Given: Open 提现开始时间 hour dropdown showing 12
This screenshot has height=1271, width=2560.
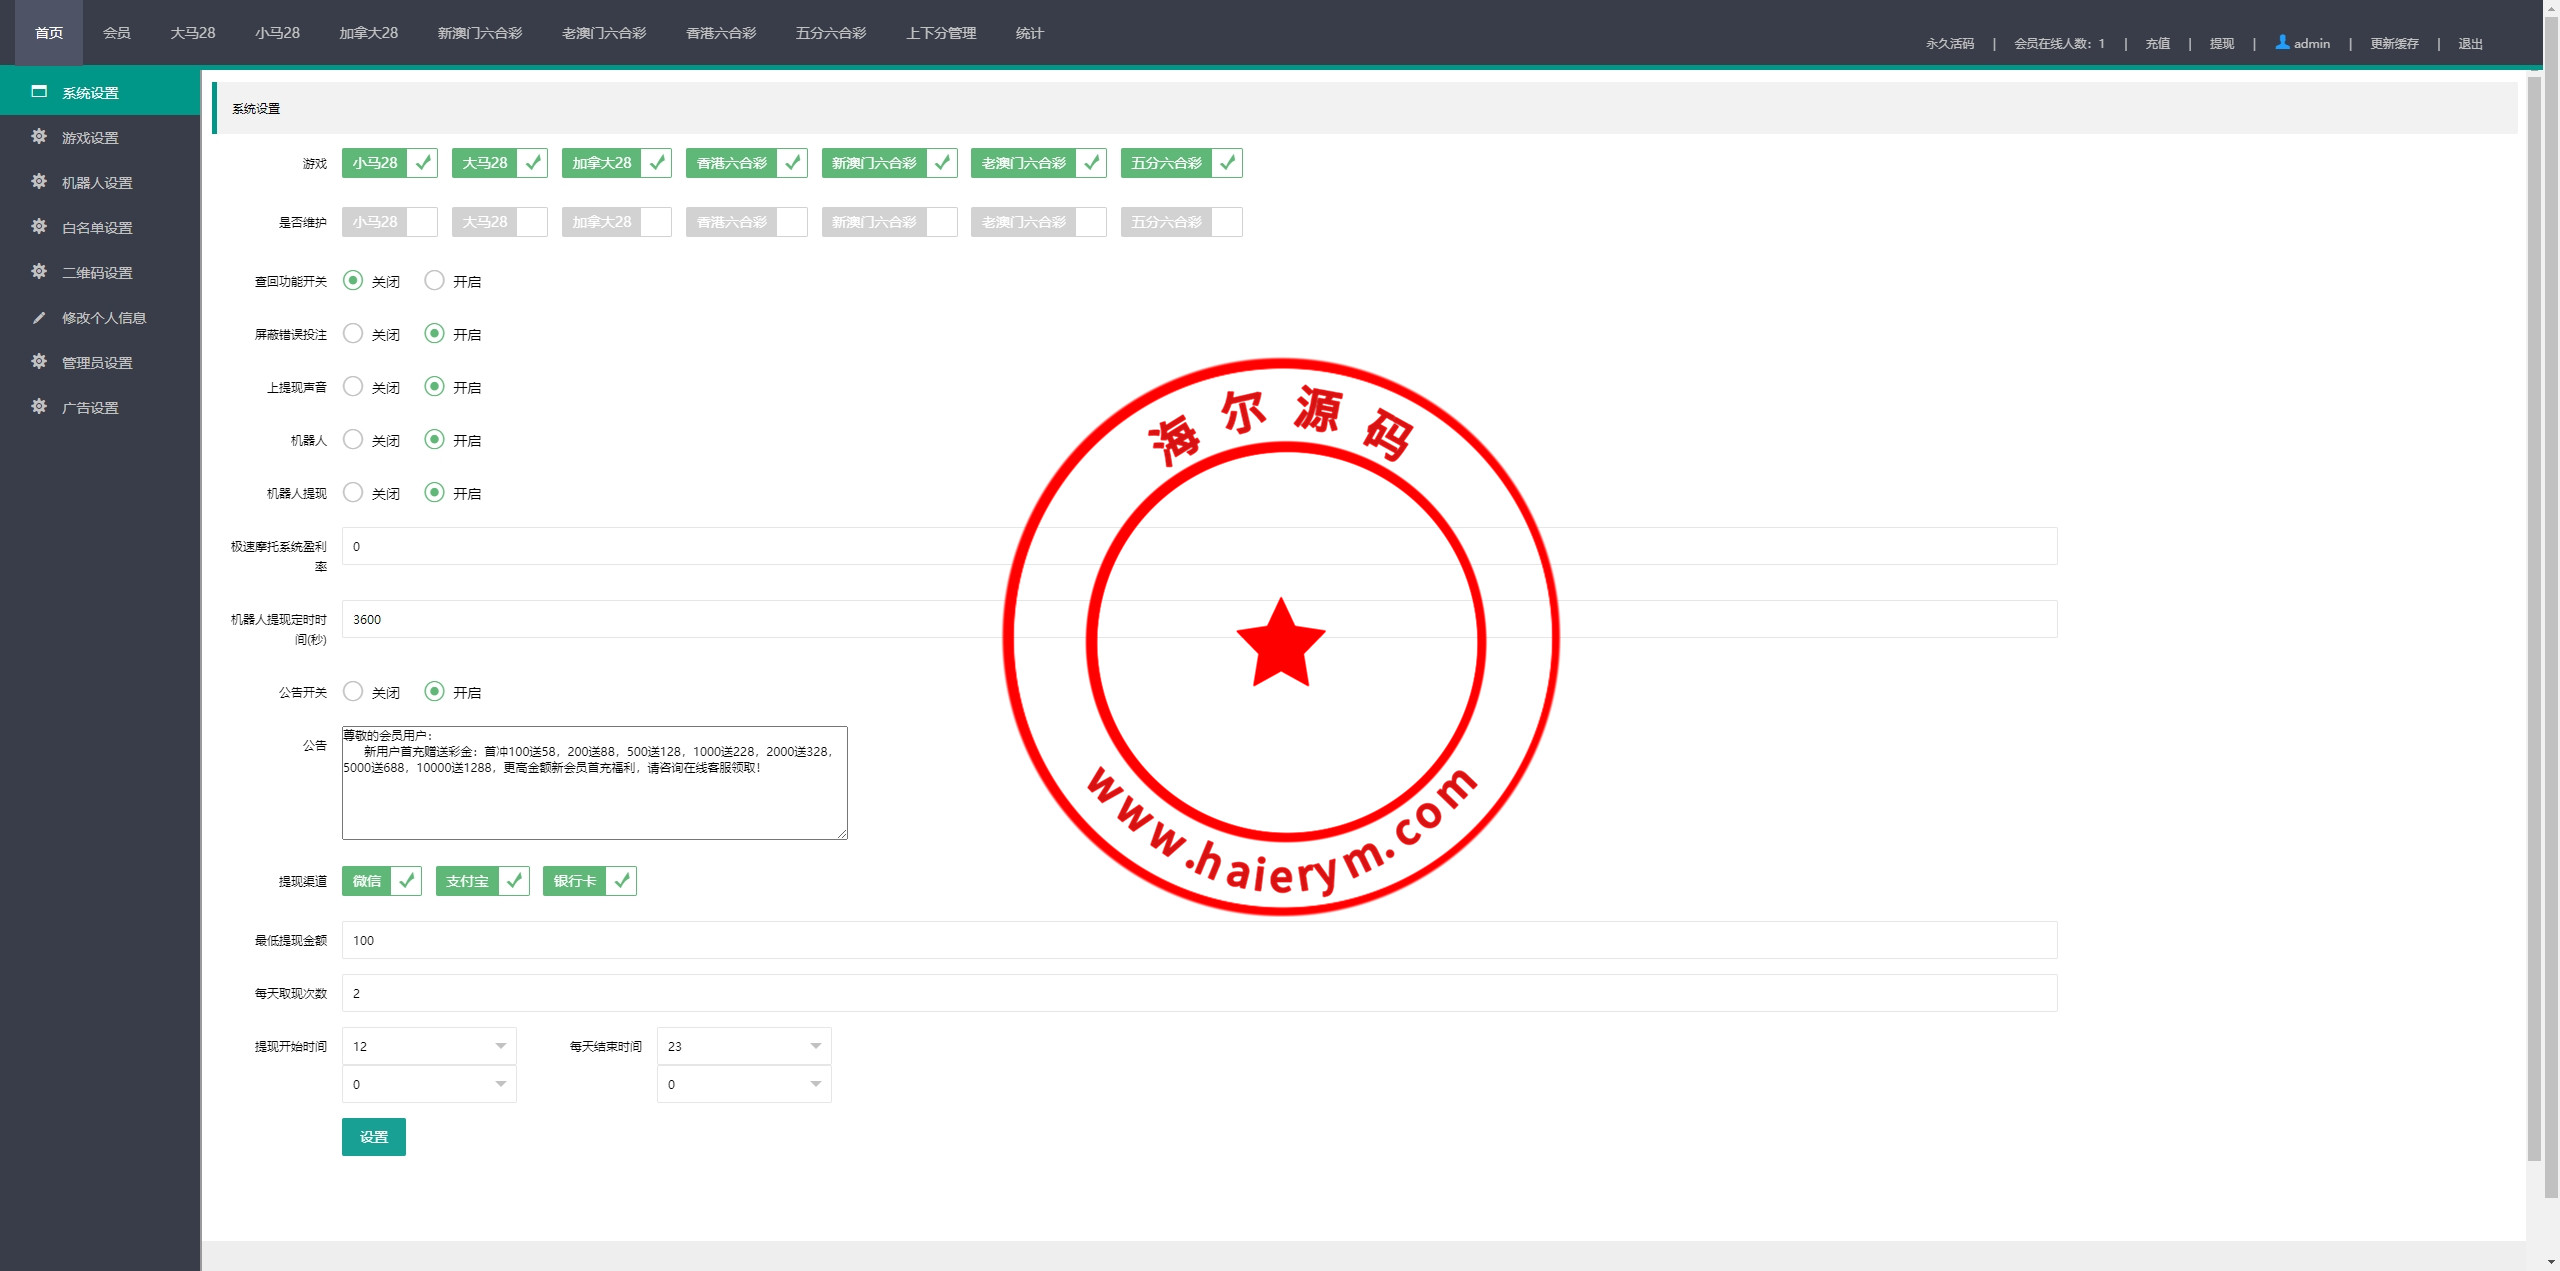Looking at the screenshot, I should 429,1046.
